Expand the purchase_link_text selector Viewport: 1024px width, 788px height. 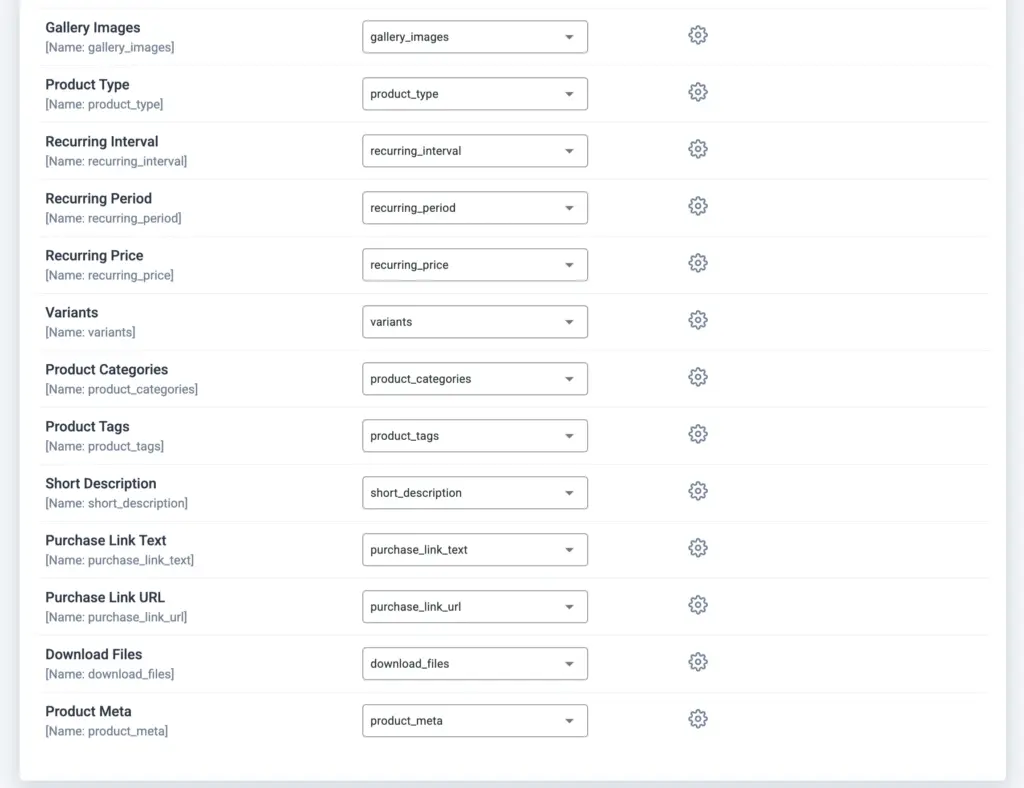click(474, 549)
